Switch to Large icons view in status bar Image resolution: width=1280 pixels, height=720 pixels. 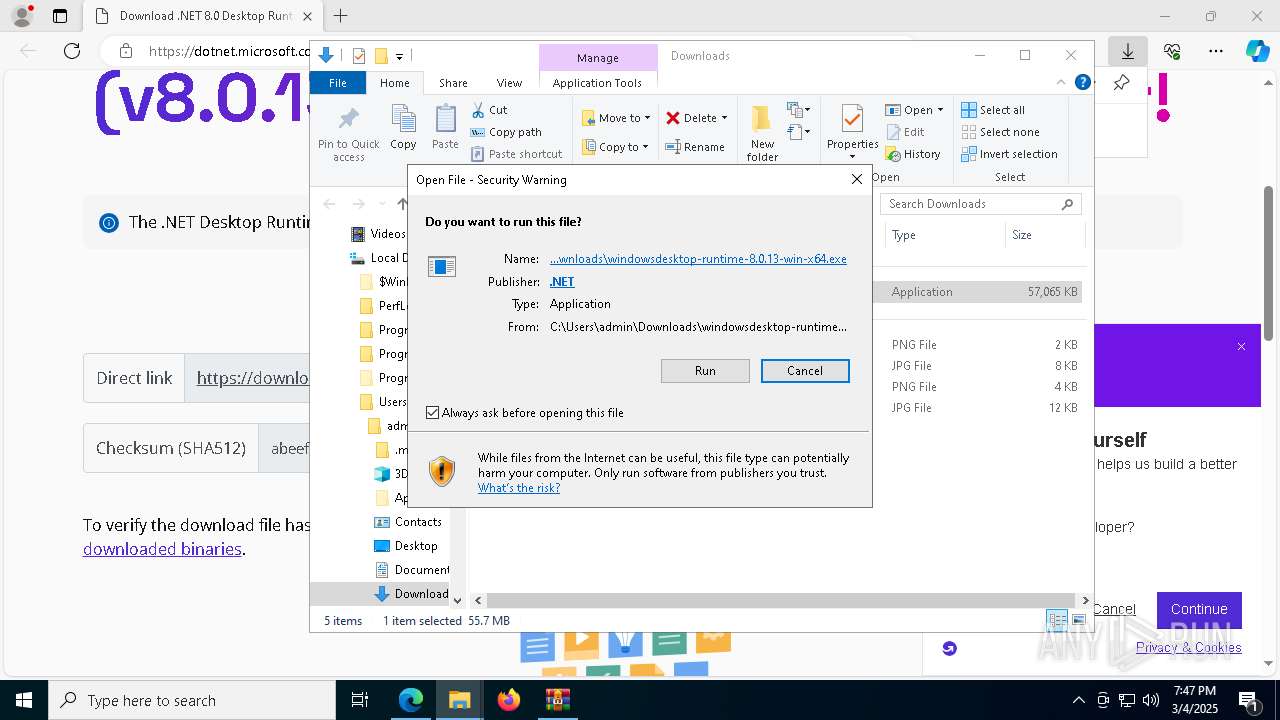1078,620
